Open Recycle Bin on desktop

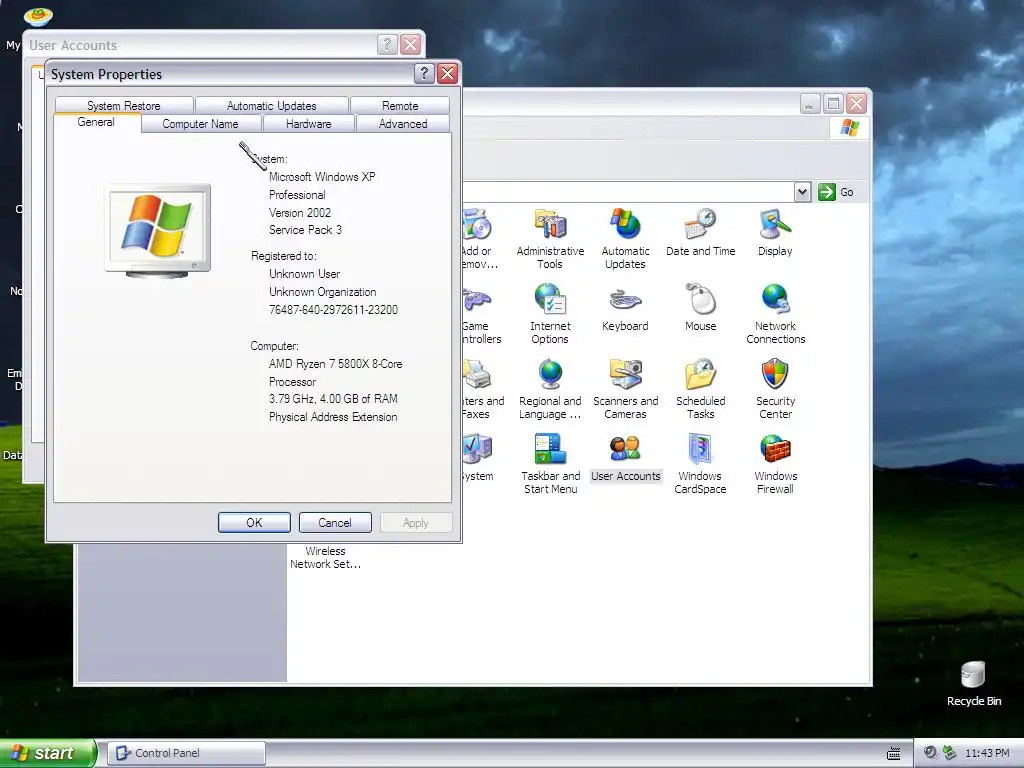coord(973,684)
